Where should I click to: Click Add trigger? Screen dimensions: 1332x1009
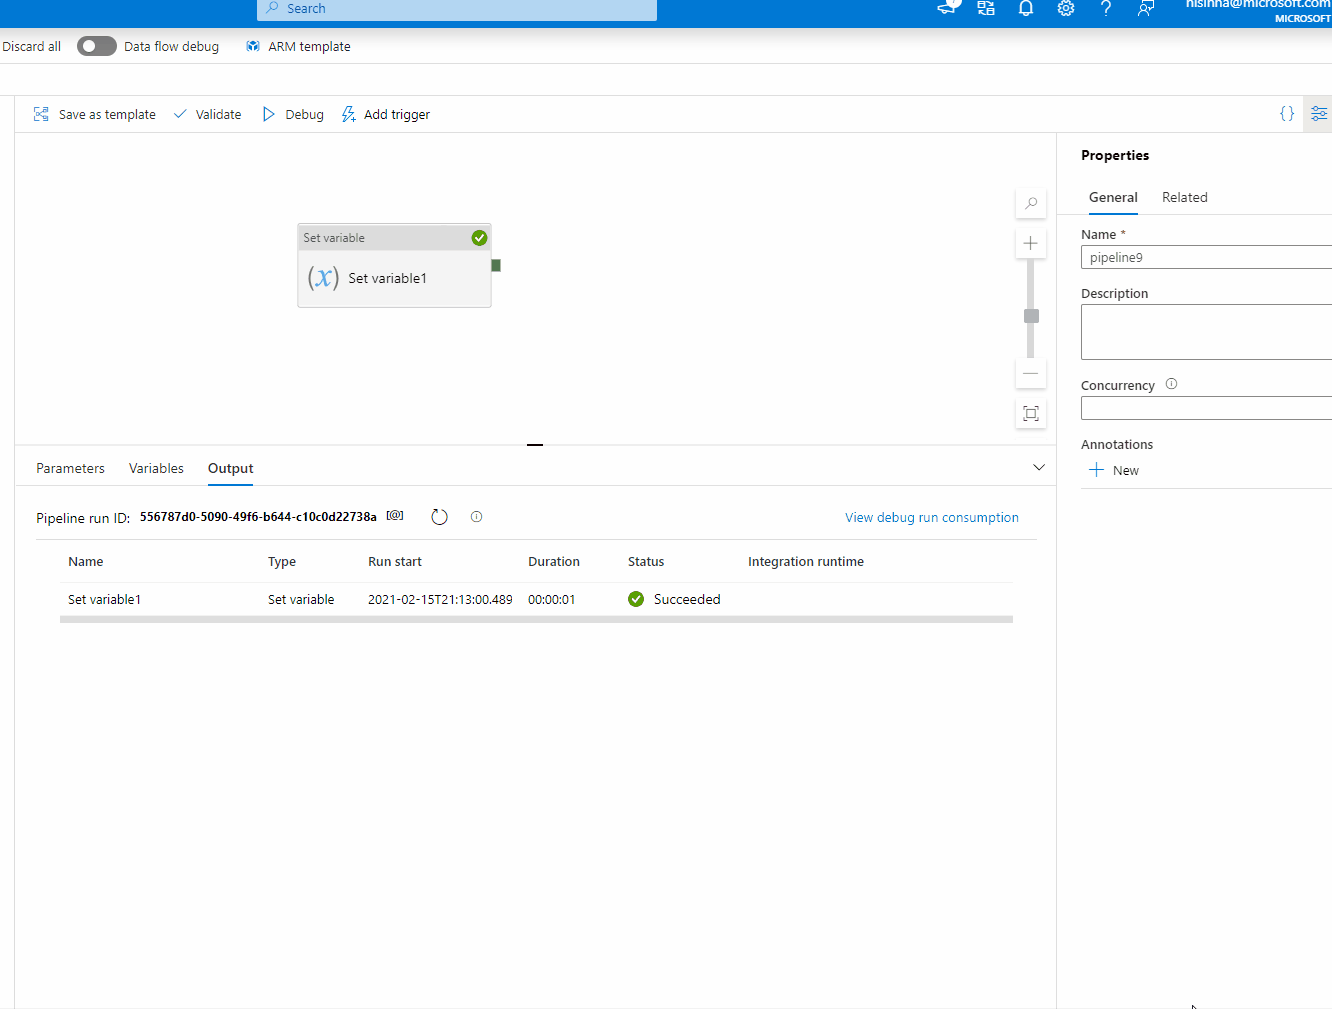click(386, 115)
